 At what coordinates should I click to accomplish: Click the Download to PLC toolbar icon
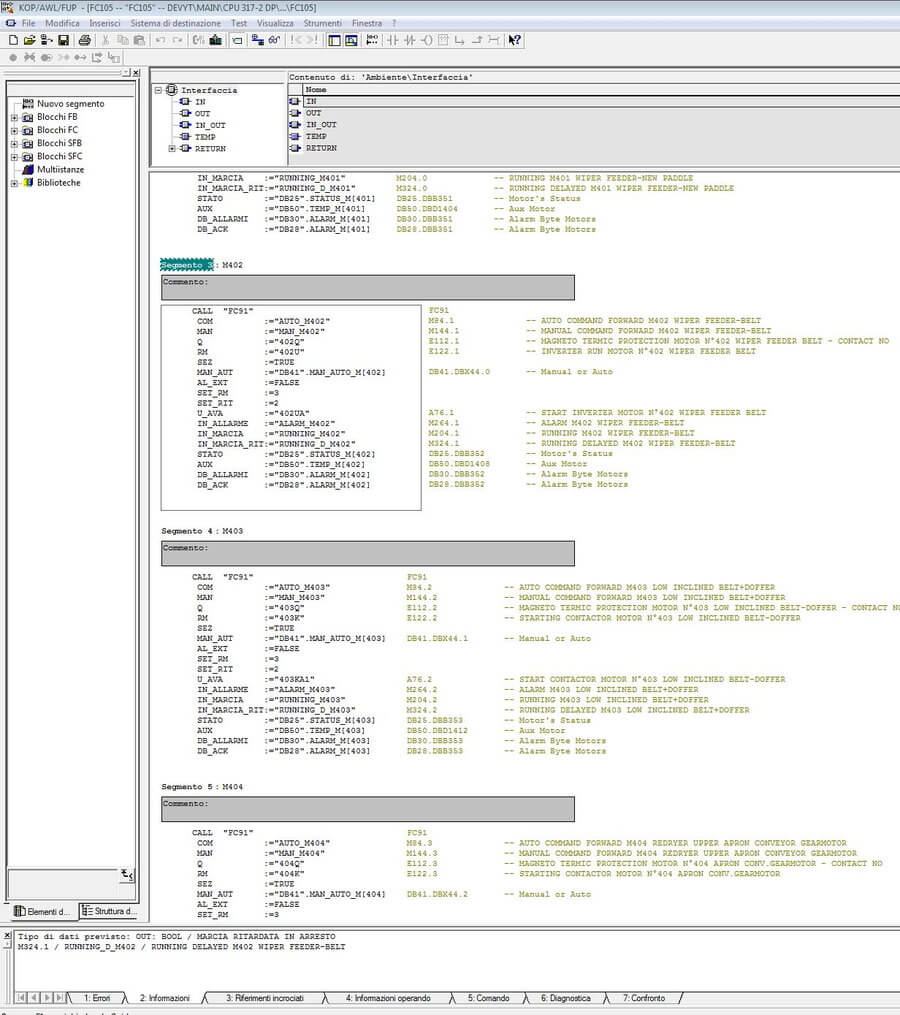[216, 40]
